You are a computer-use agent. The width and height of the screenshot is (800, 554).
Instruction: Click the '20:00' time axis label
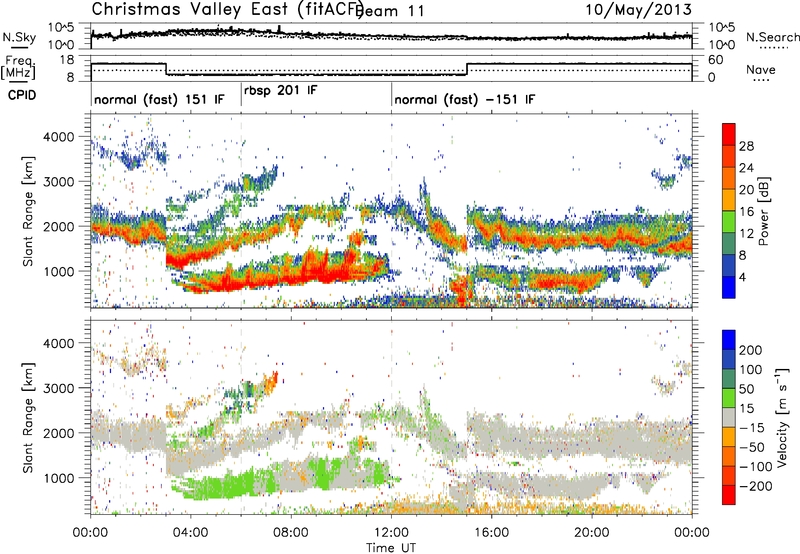point(592,532)
